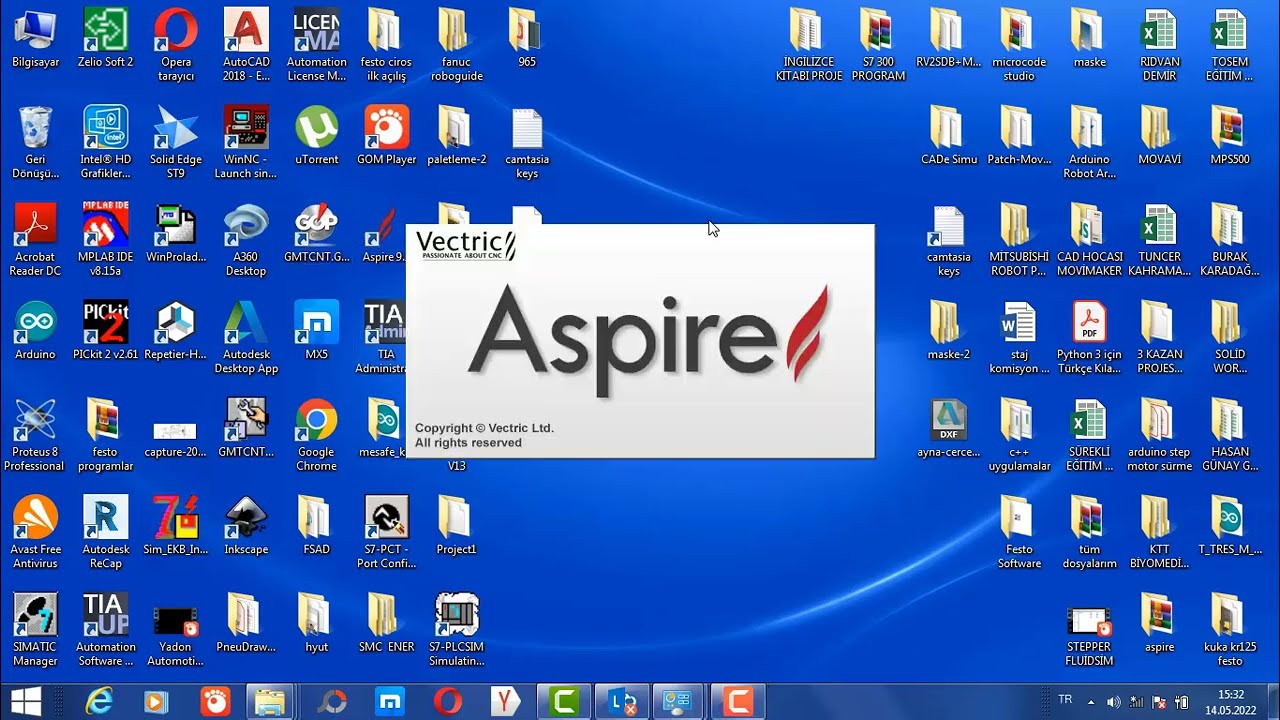This screenshot has height=720, width=1280.
Task: Select the Repetier-Host desktop shortcut
Action: [x=176, y=332]
